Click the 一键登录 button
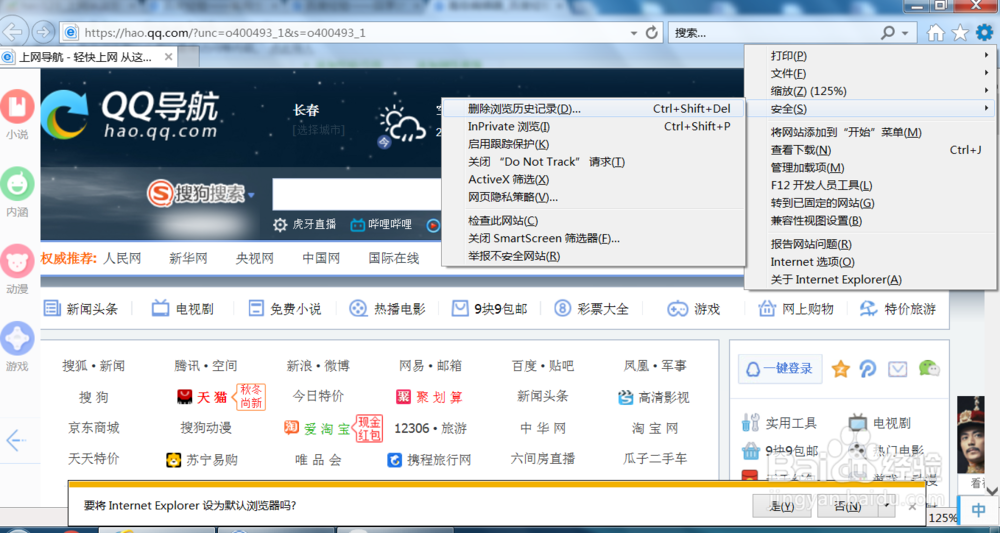 (x=780, y=368)
